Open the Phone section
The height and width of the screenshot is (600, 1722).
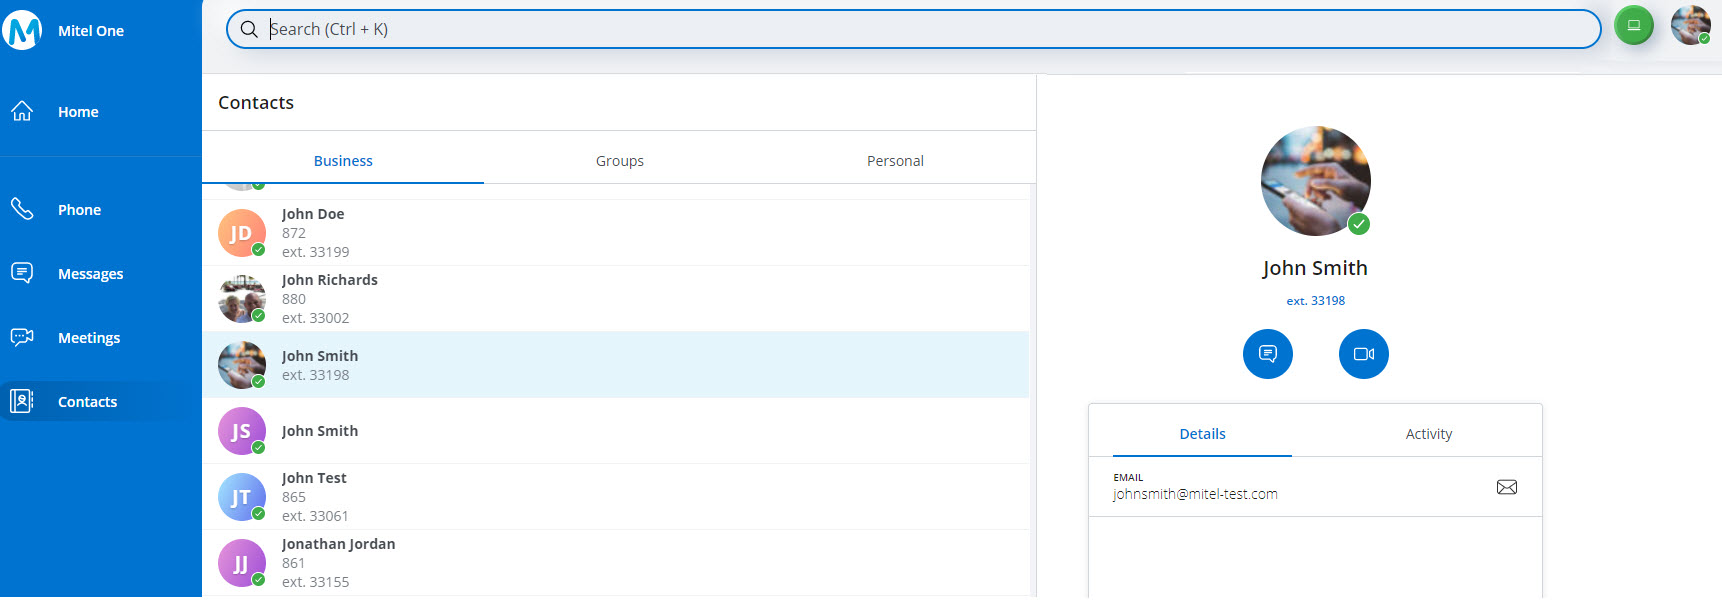tap(79, 210)
